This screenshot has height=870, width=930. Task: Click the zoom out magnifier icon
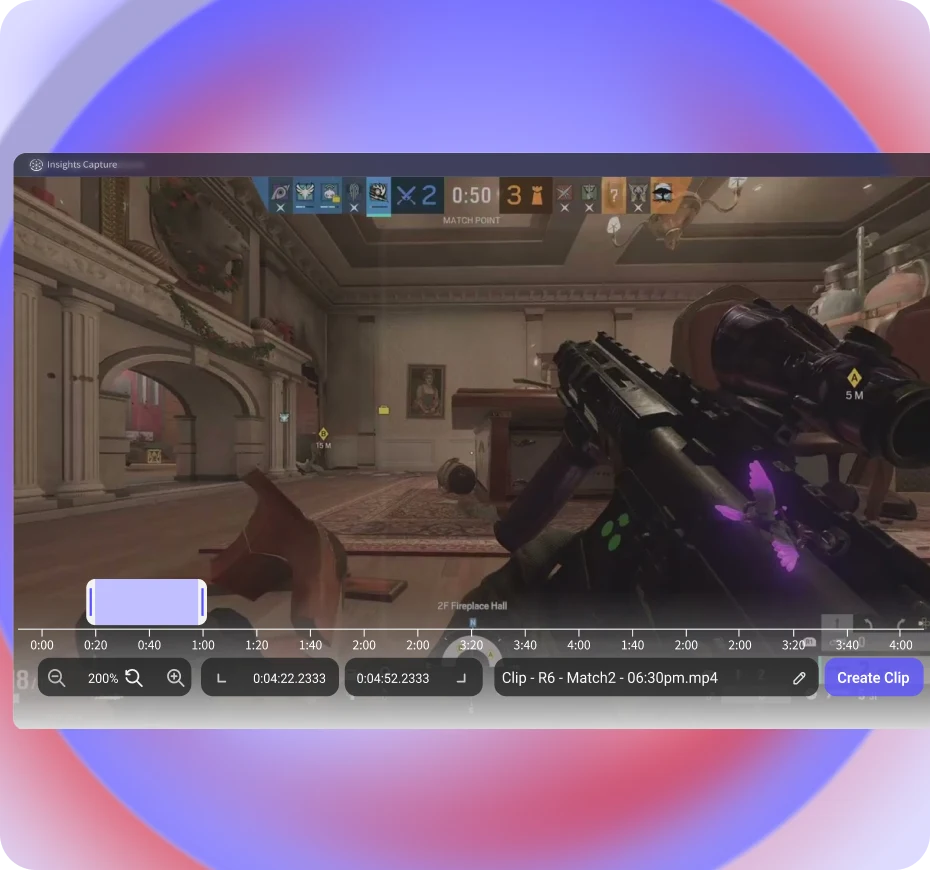coord(56,677)
